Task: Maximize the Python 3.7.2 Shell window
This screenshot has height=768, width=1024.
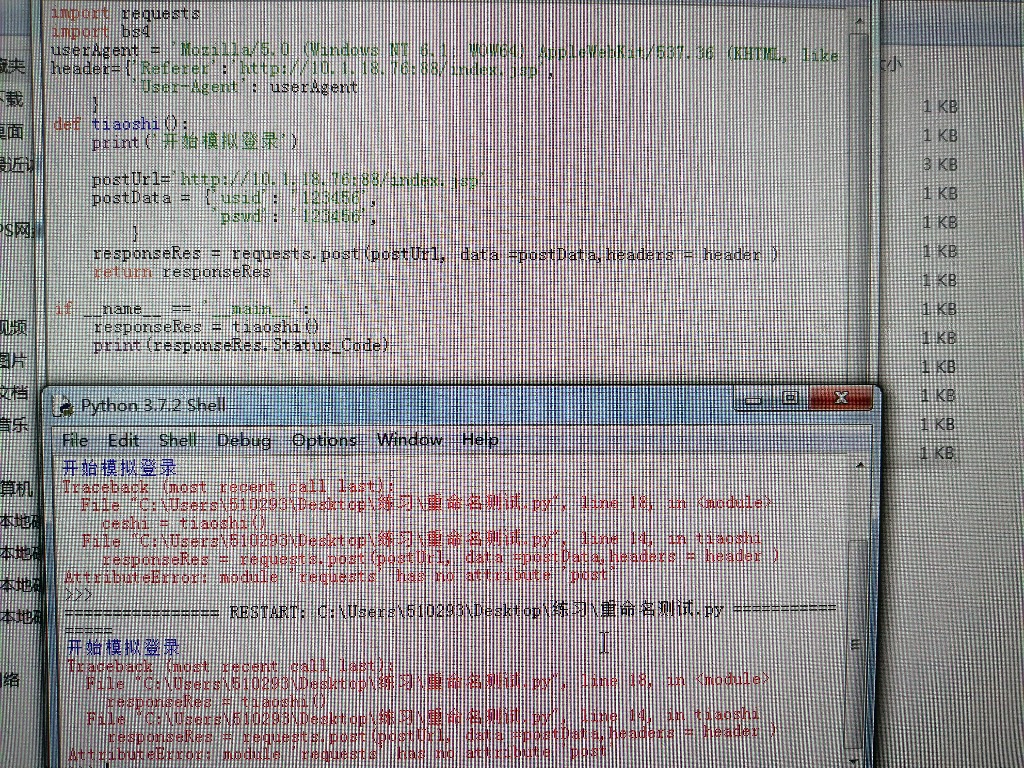Action: [790, 399]
